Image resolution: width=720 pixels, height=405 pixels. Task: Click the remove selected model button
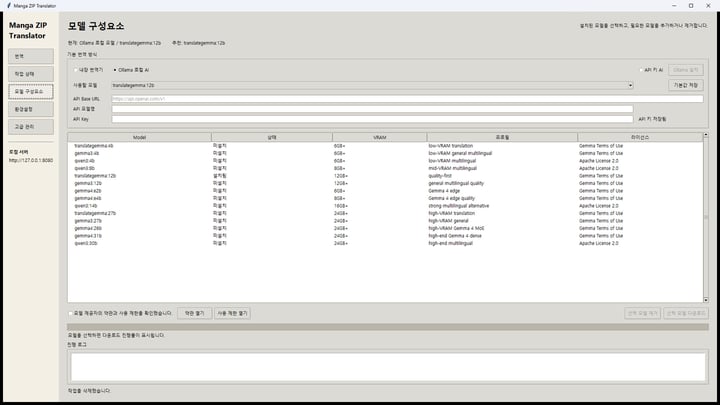click(643, 313)
